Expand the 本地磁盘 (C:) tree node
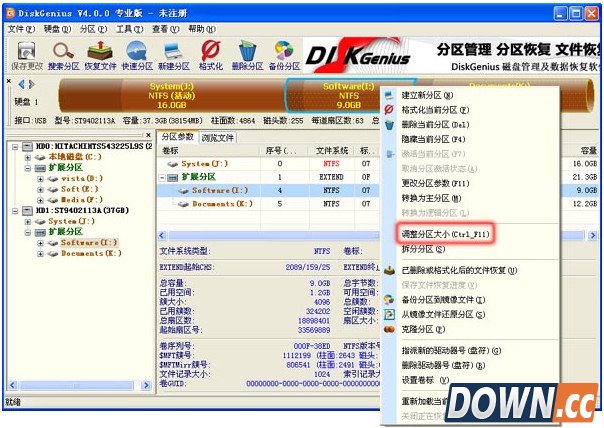The width and height of the screenshot is (604, 428). 28,157
